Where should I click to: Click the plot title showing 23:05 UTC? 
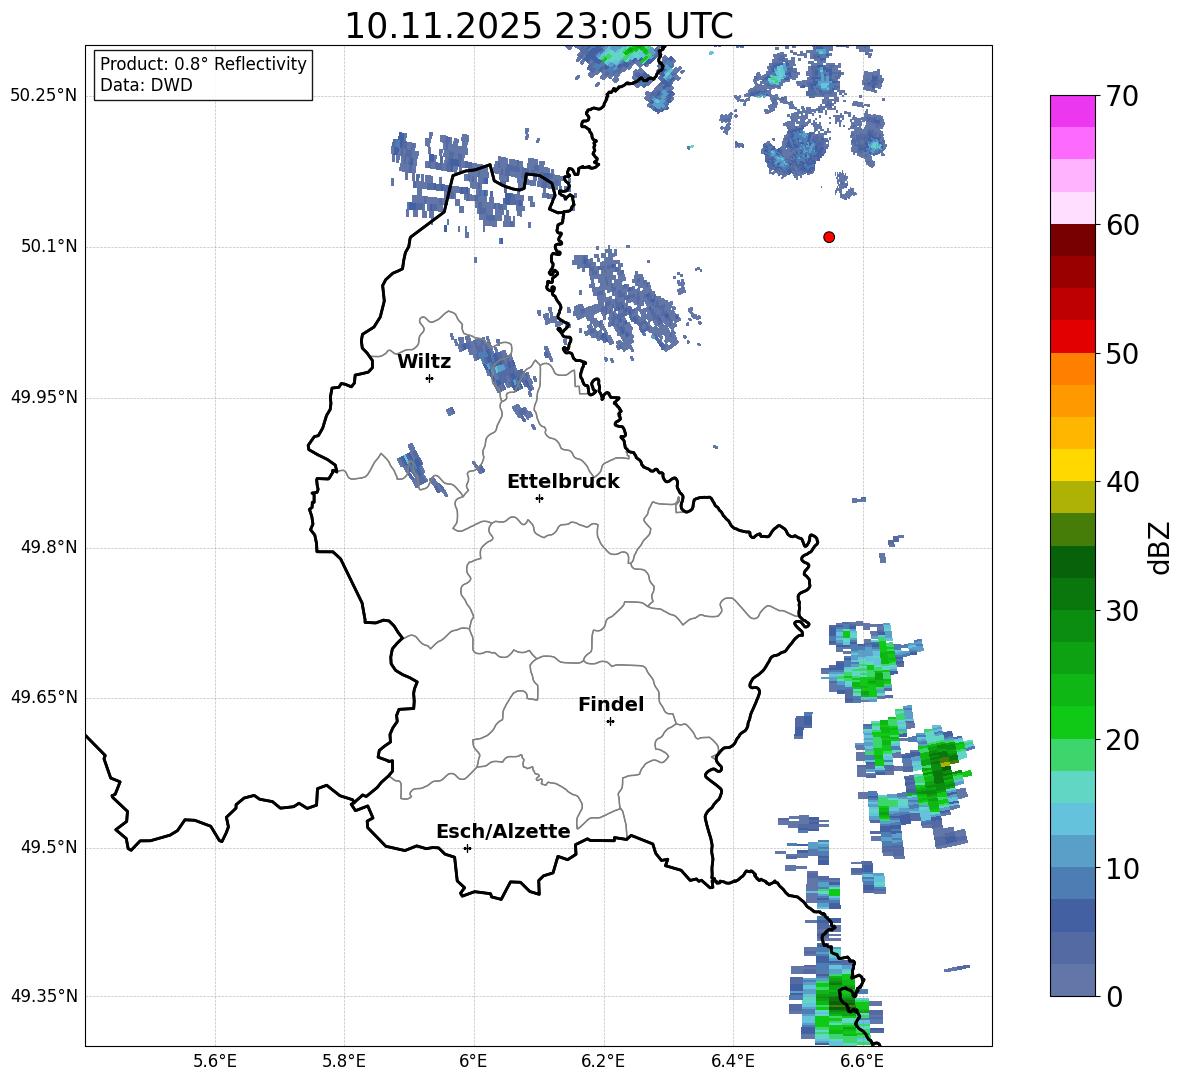coord(538,25)
